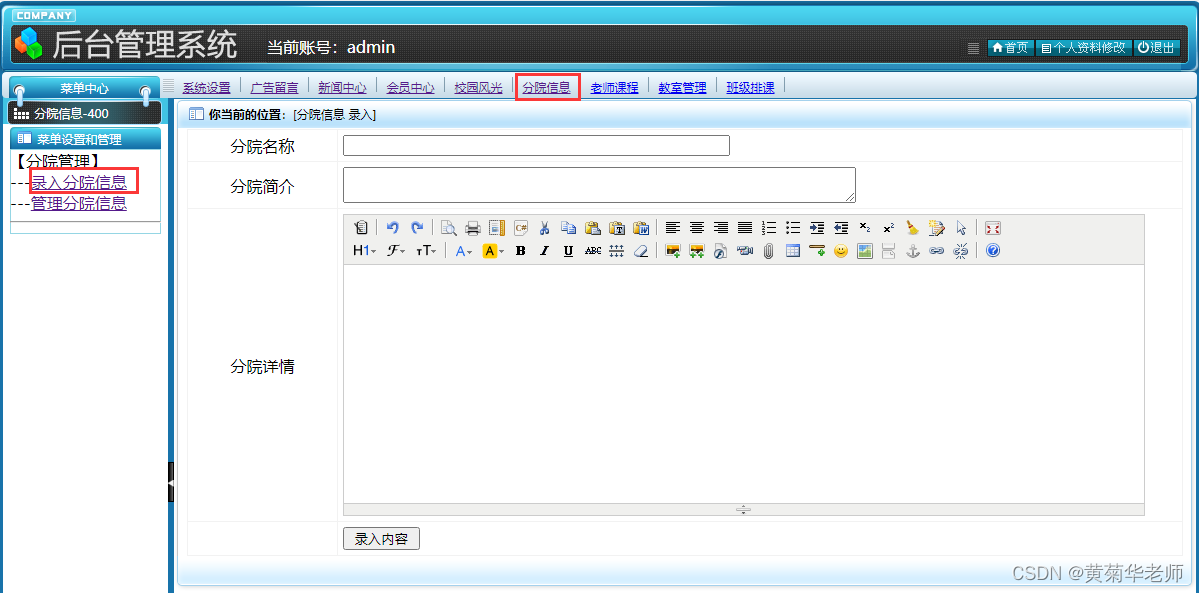Screen dimensions: 1199x593
Task: Attach file with paperclip icon
Action: point(768,251)
